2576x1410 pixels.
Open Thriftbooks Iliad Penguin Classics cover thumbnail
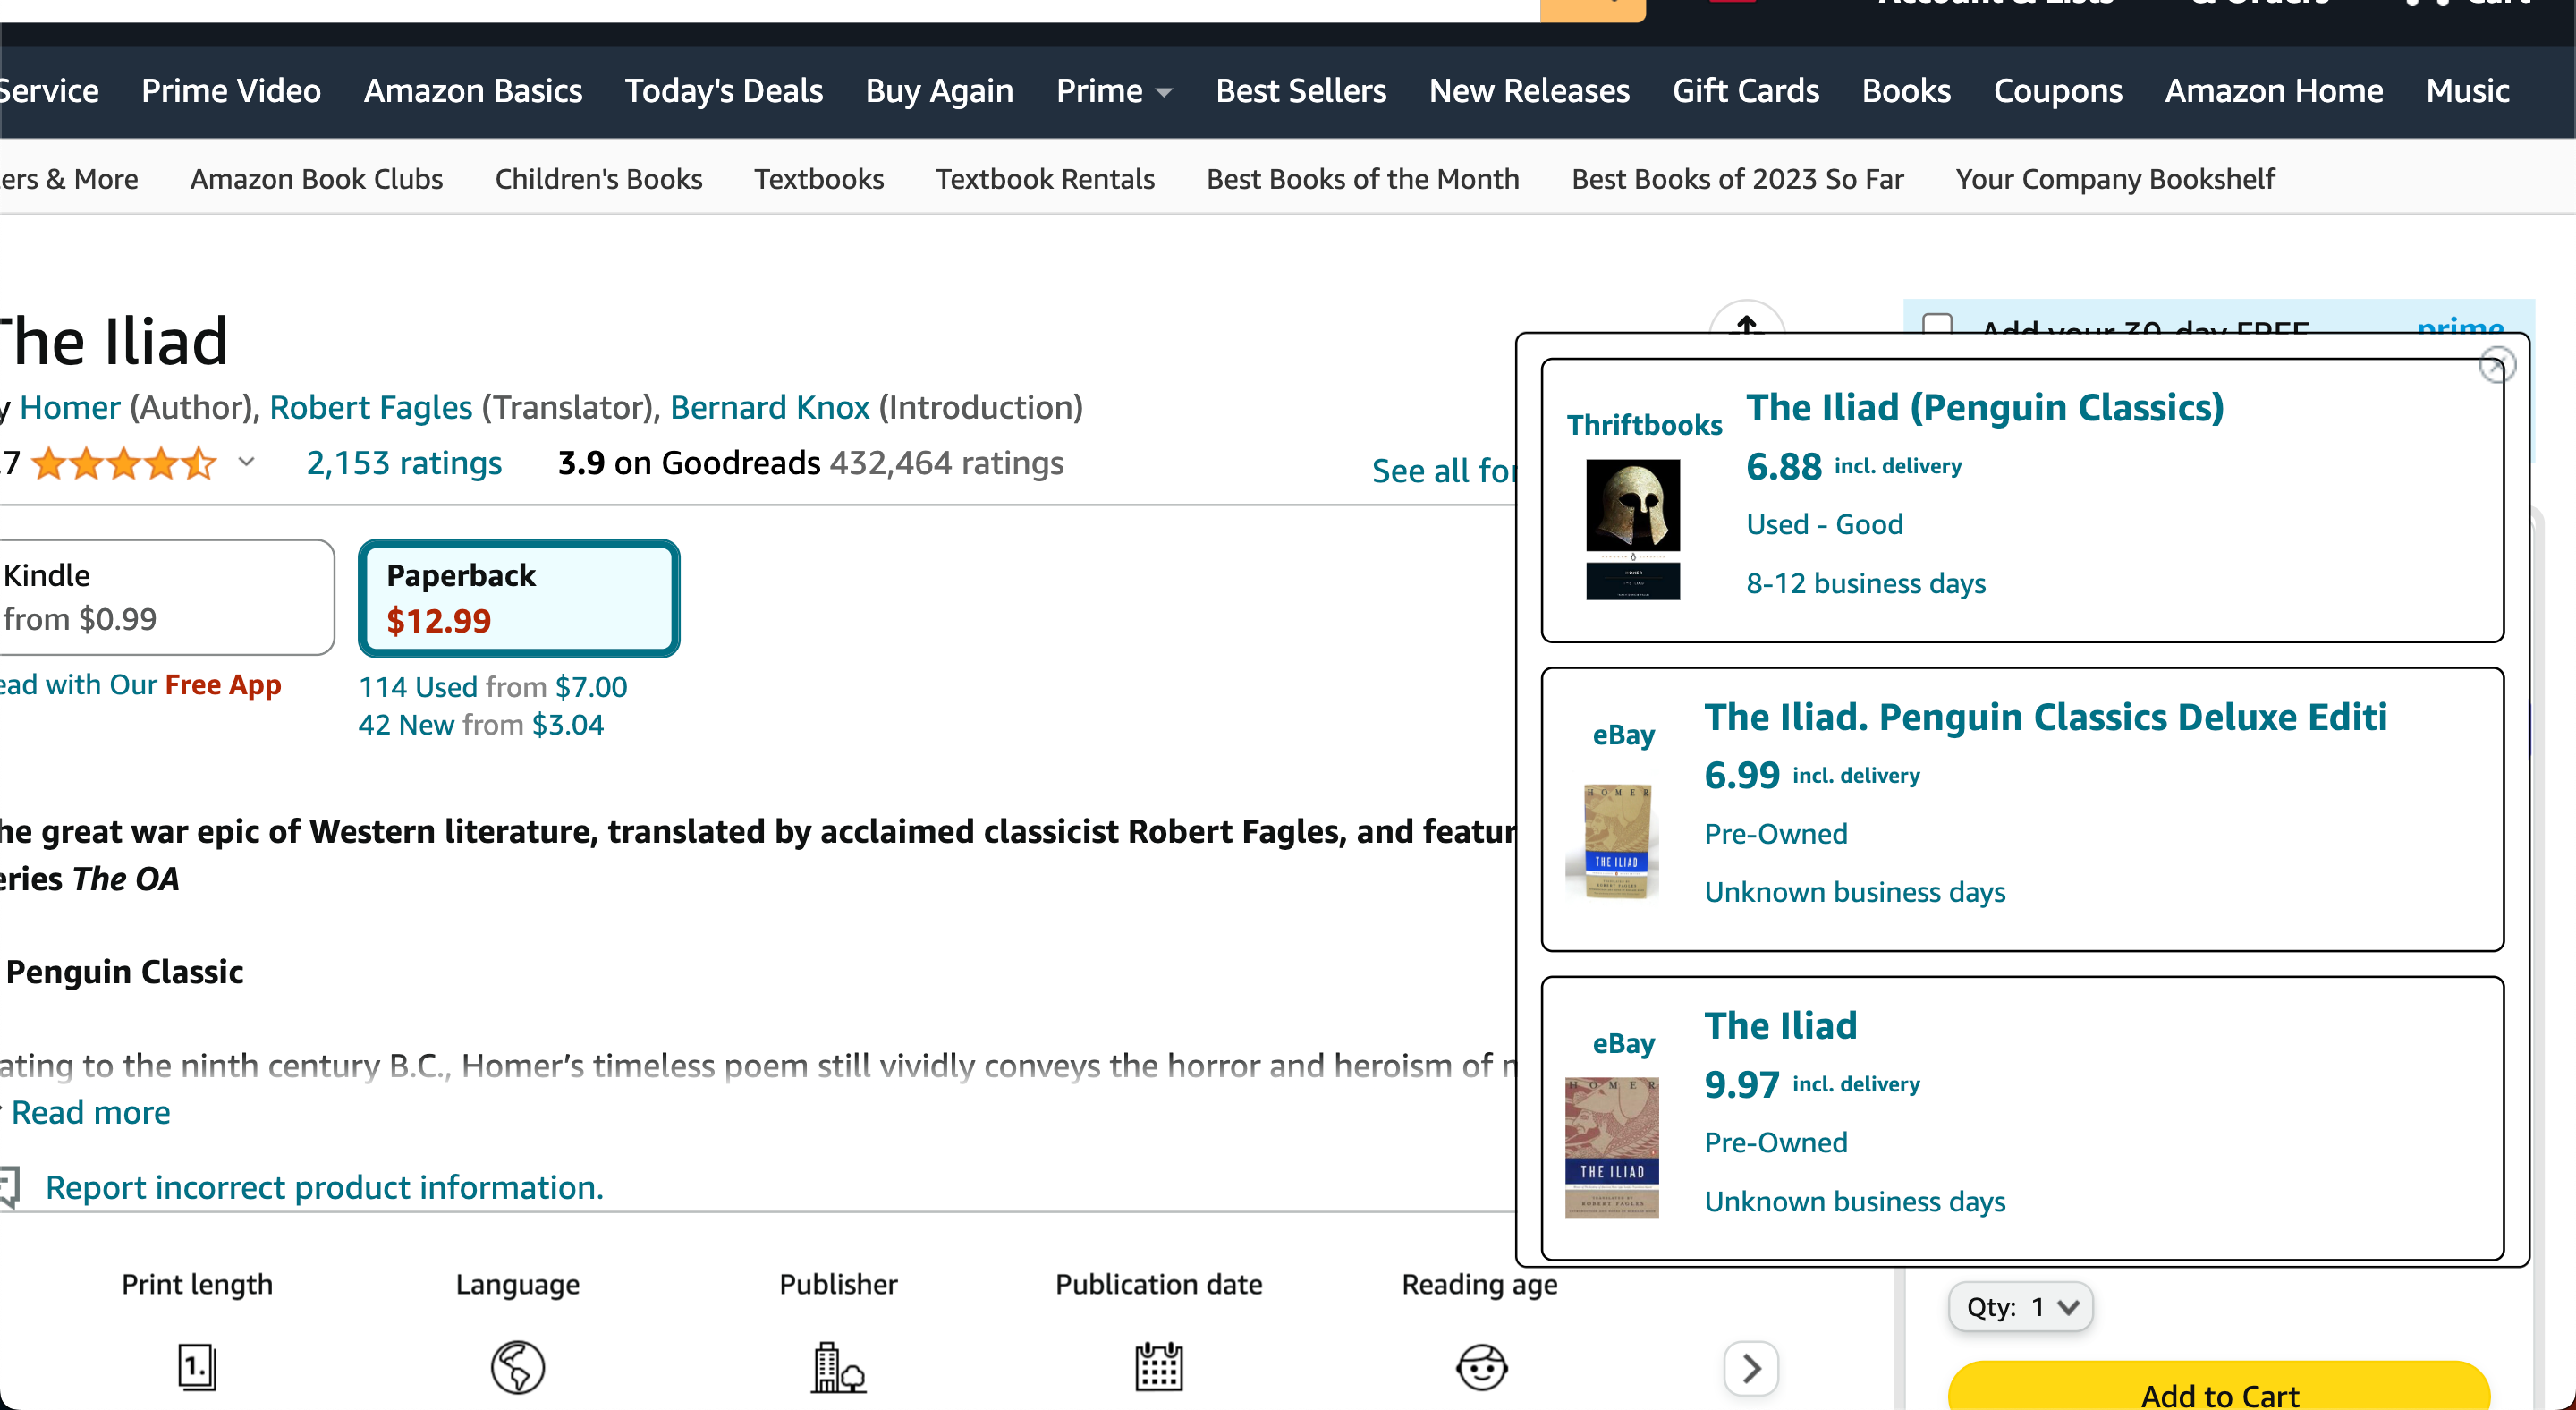point(1632,529)
